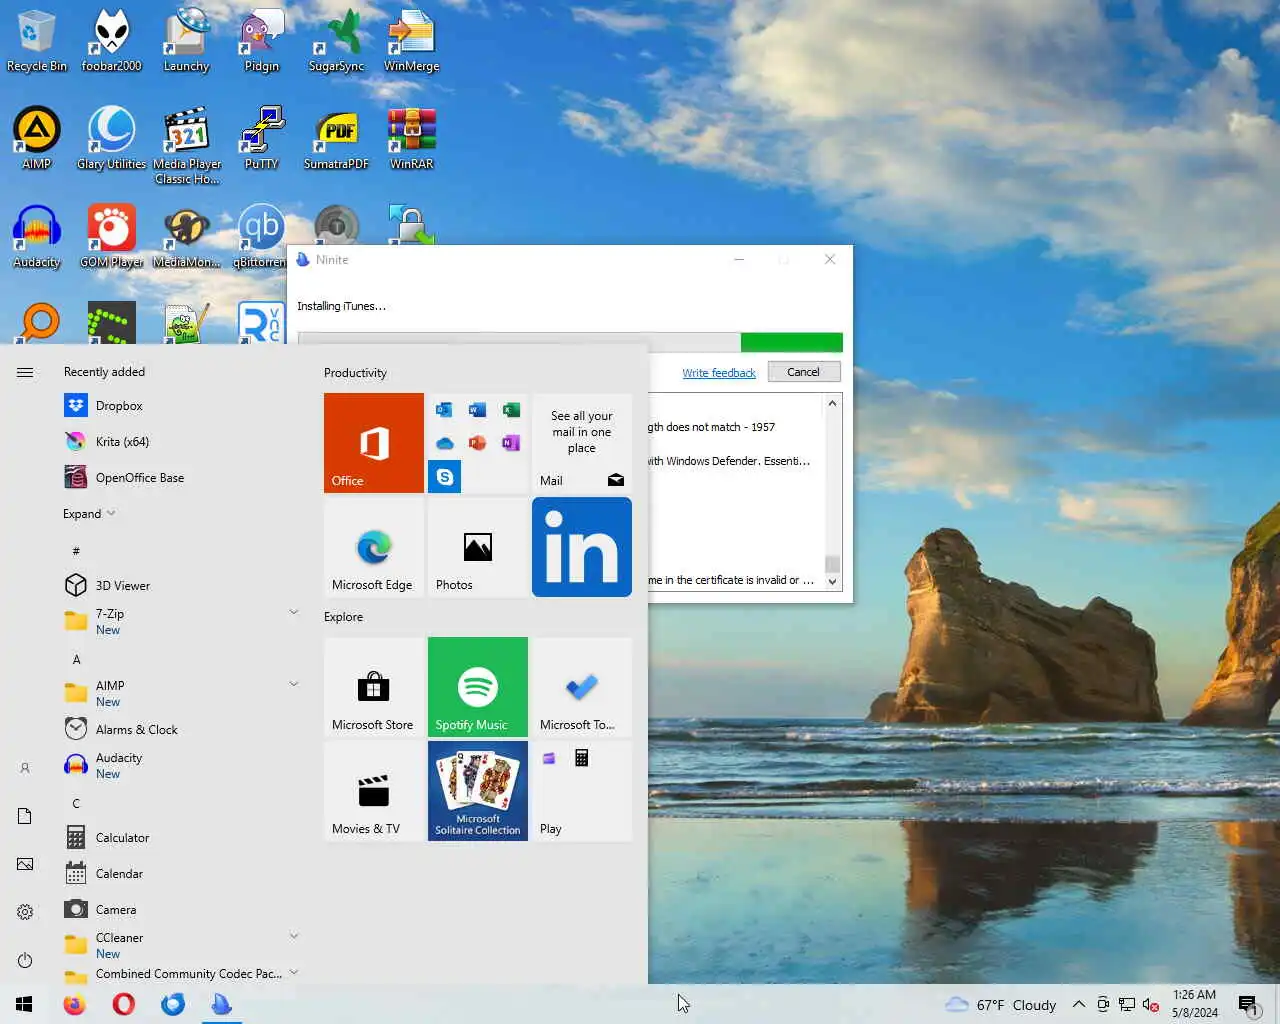Image resolution: width=1280 pixels, height=1024 pixels.
Task: Open Camera from app list
Action: click(180, 910)
